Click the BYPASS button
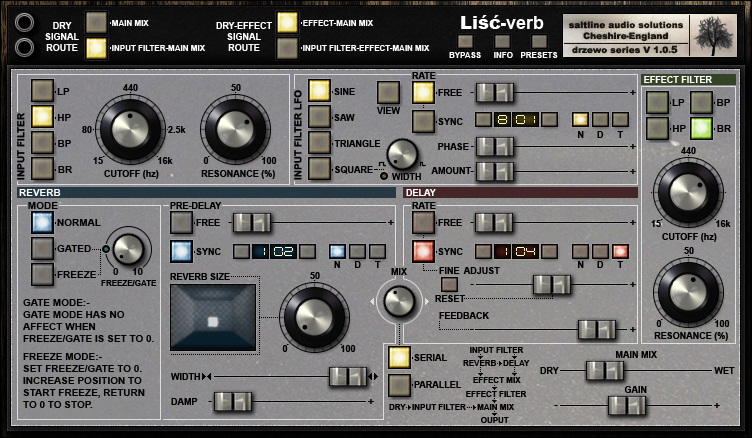Viewport: 752px width, 438px height. (x=465, y=42)
